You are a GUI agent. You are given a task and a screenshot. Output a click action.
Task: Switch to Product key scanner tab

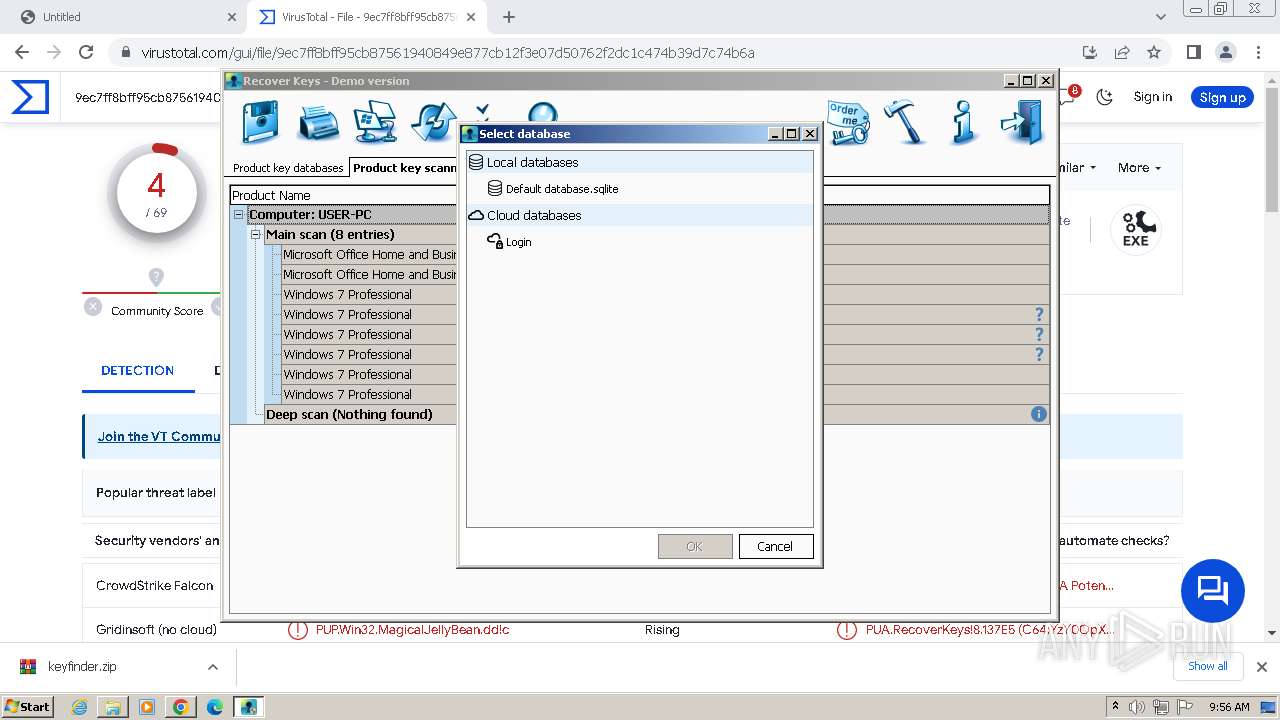tap(404, 167)
